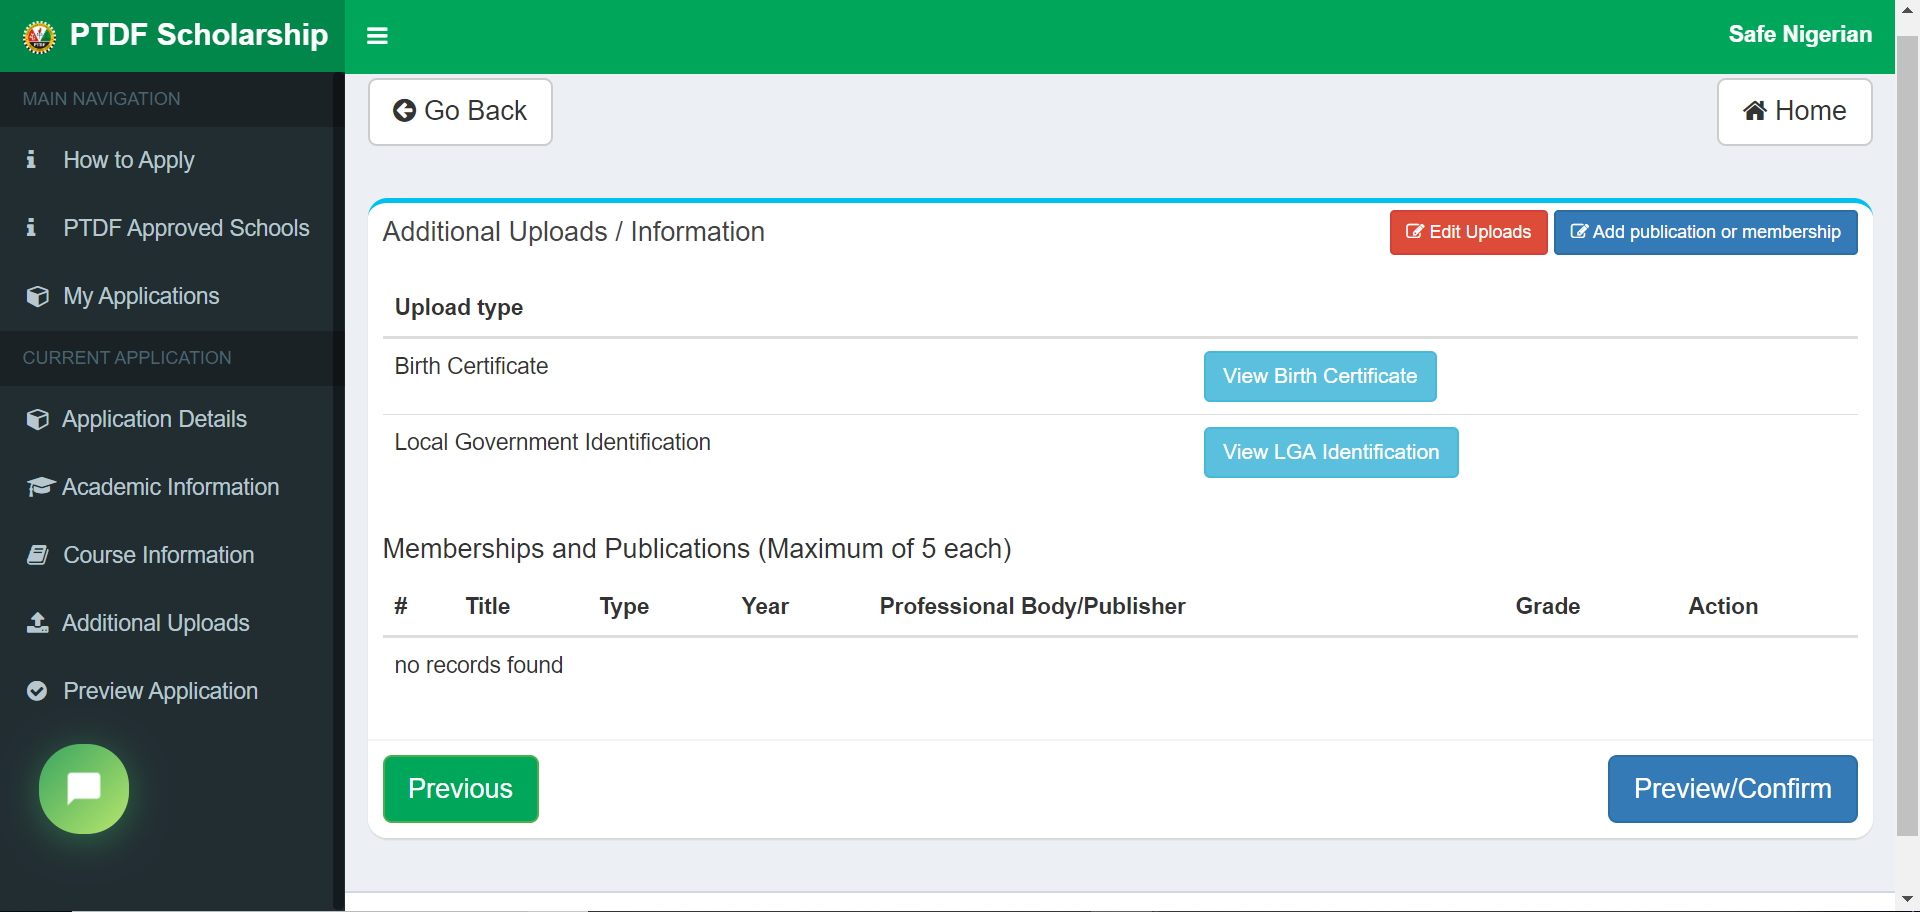Image resolution: width=1920 pixels, height=912 pixels.
Task: Click the cube icon beside My Applications
Action: pyautogui.click(x=37, y=297)
